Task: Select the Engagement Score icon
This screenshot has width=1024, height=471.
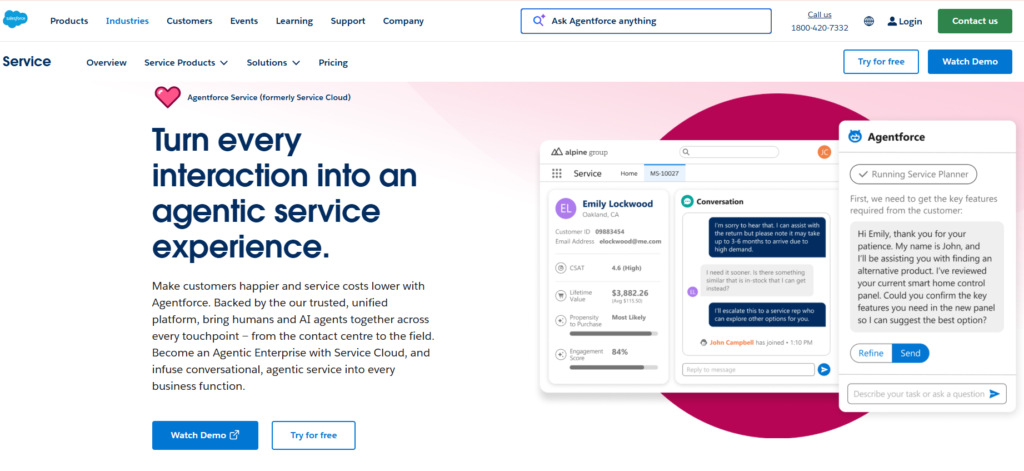Action: (560, 355)
